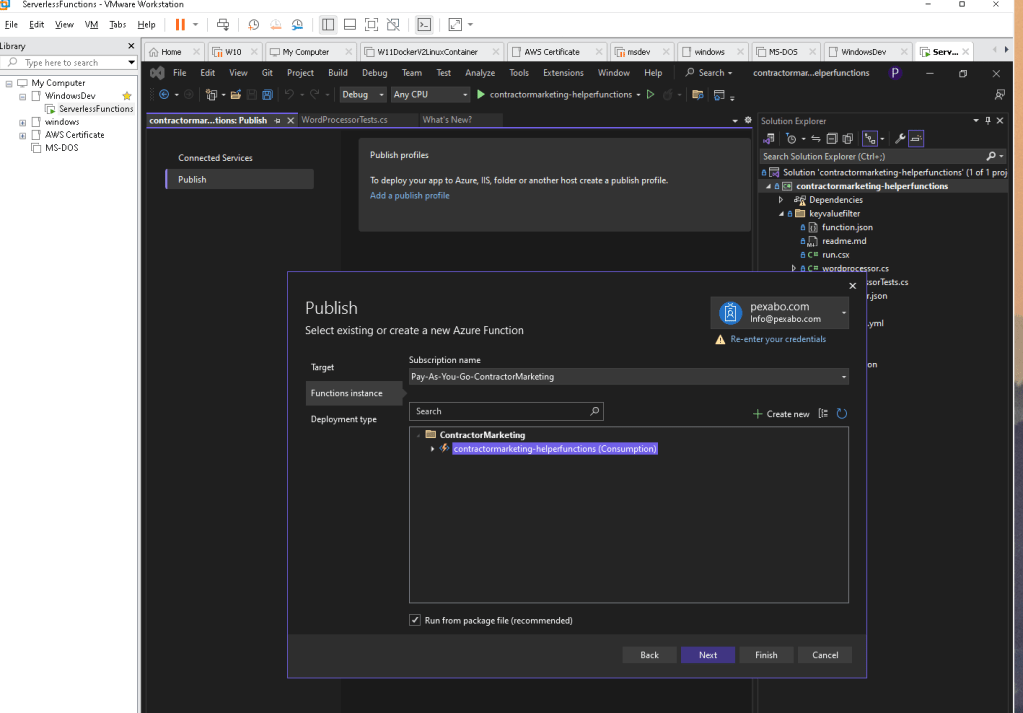Switch to WordProcessorTests.cs tab
This screenshot has height=713, width=1023.
coord(344,120)
